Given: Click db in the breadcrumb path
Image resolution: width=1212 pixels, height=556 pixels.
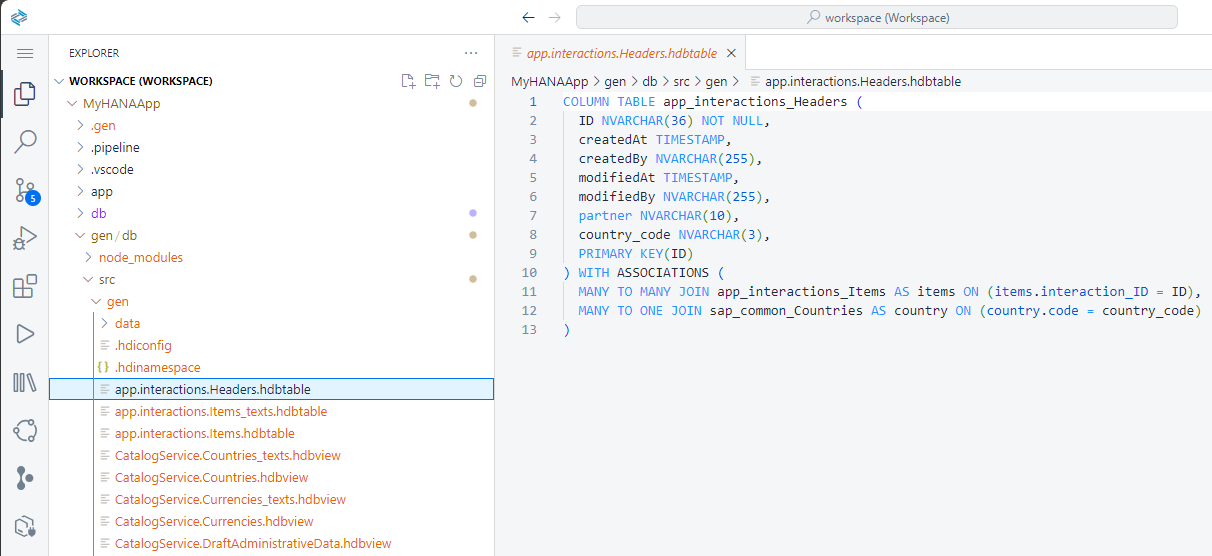Looking at the screenshot, I should 650,81.
